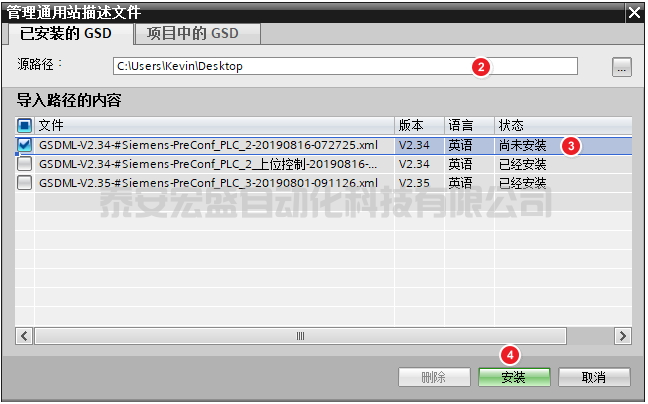The width and height of the screenshot is (648, 404).
Task: Switch to the 项目中的 GSD tab
Action: [192, 33]
